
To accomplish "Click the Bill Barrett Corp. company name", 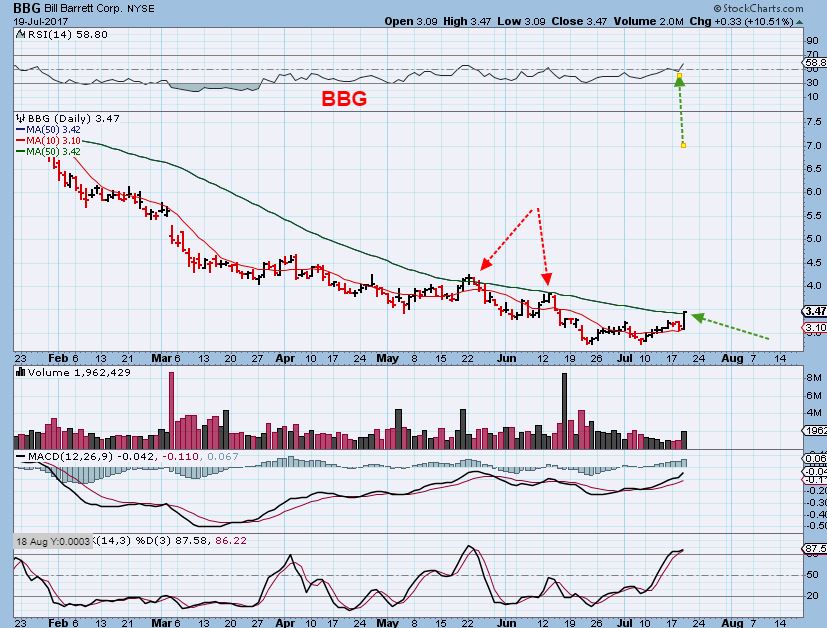I will [x=83, y=9].
